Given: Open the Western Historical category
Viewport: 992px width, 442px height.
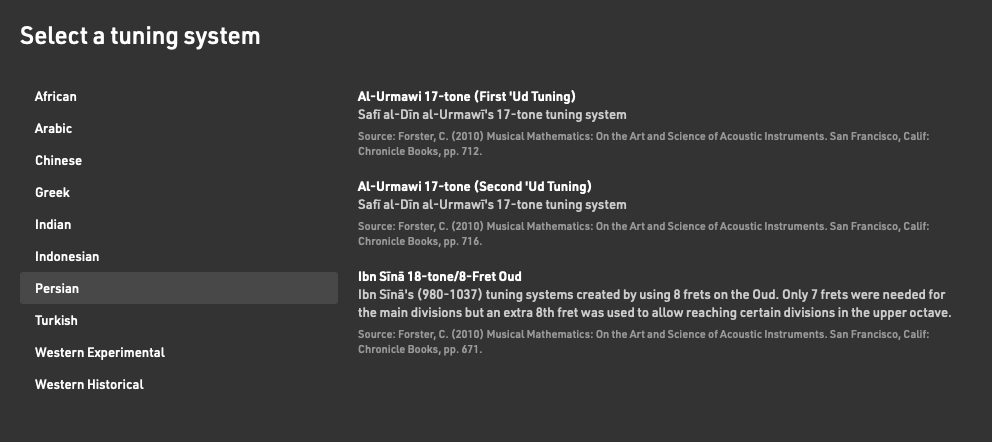Looking at the screenshot, I should coord(89,384).
